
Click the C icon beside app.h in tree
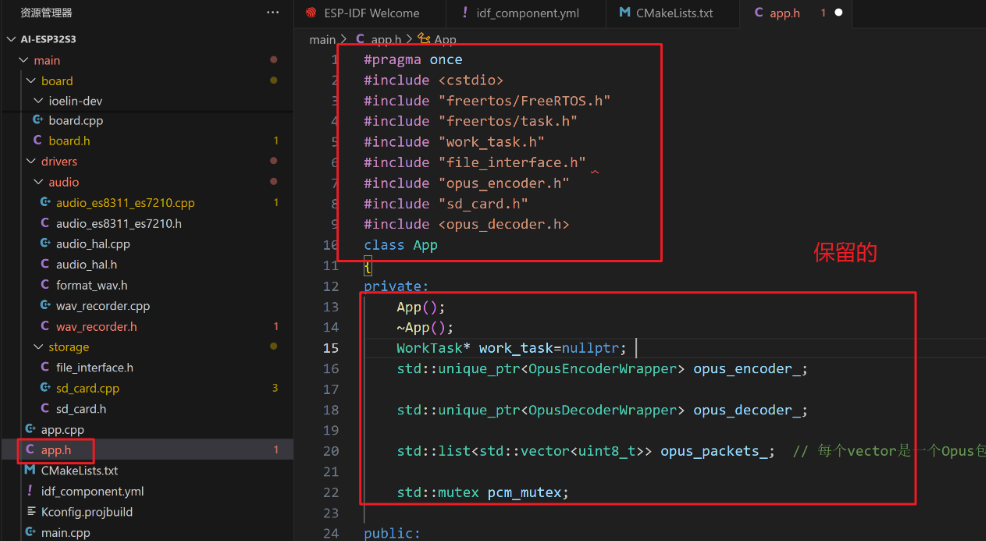[x=30, y=449]
